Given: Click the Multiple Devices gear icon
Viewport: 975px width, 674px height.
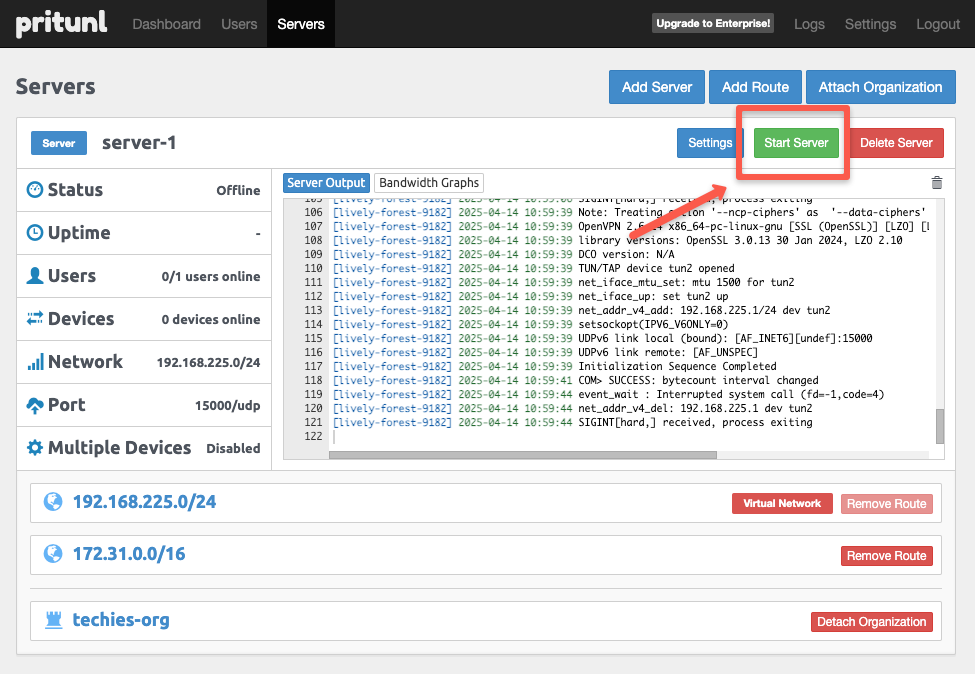Looking at the screenshot, I should (x=35, y=448).
